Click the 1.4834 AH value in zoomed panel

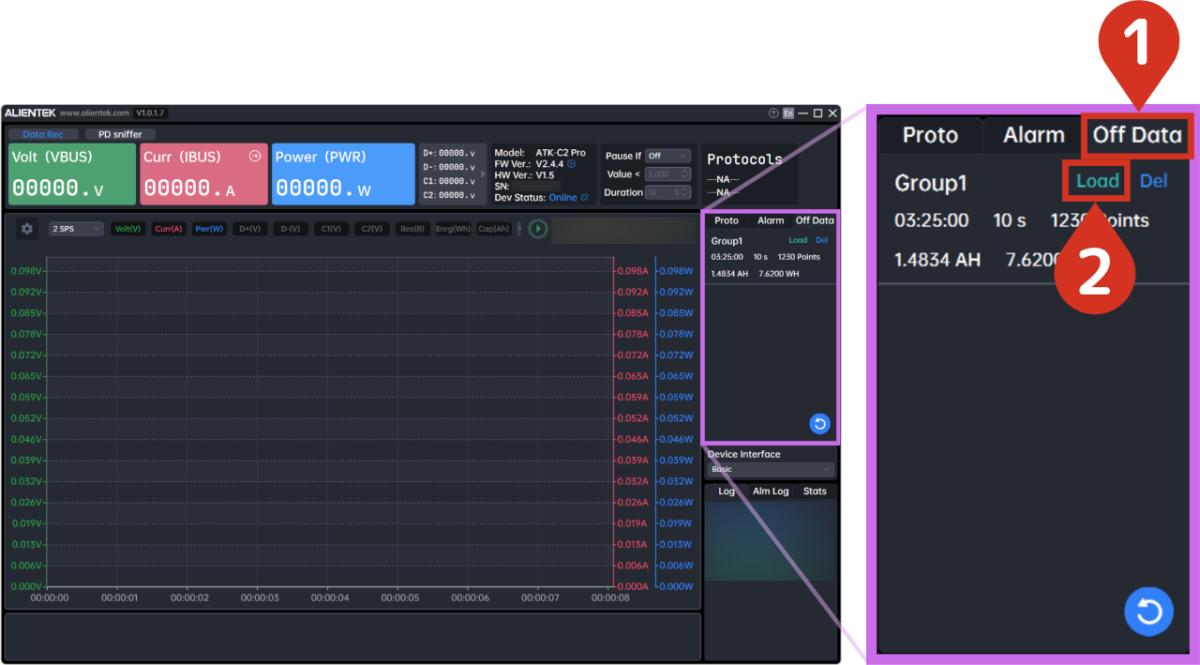click(937, 260)
